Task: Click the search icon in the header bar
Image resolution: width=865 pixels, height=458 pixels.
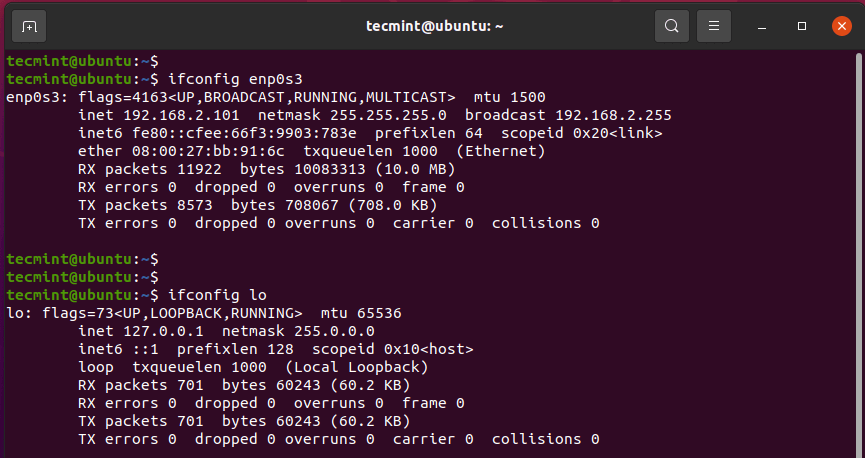Action: click(672, 25)
